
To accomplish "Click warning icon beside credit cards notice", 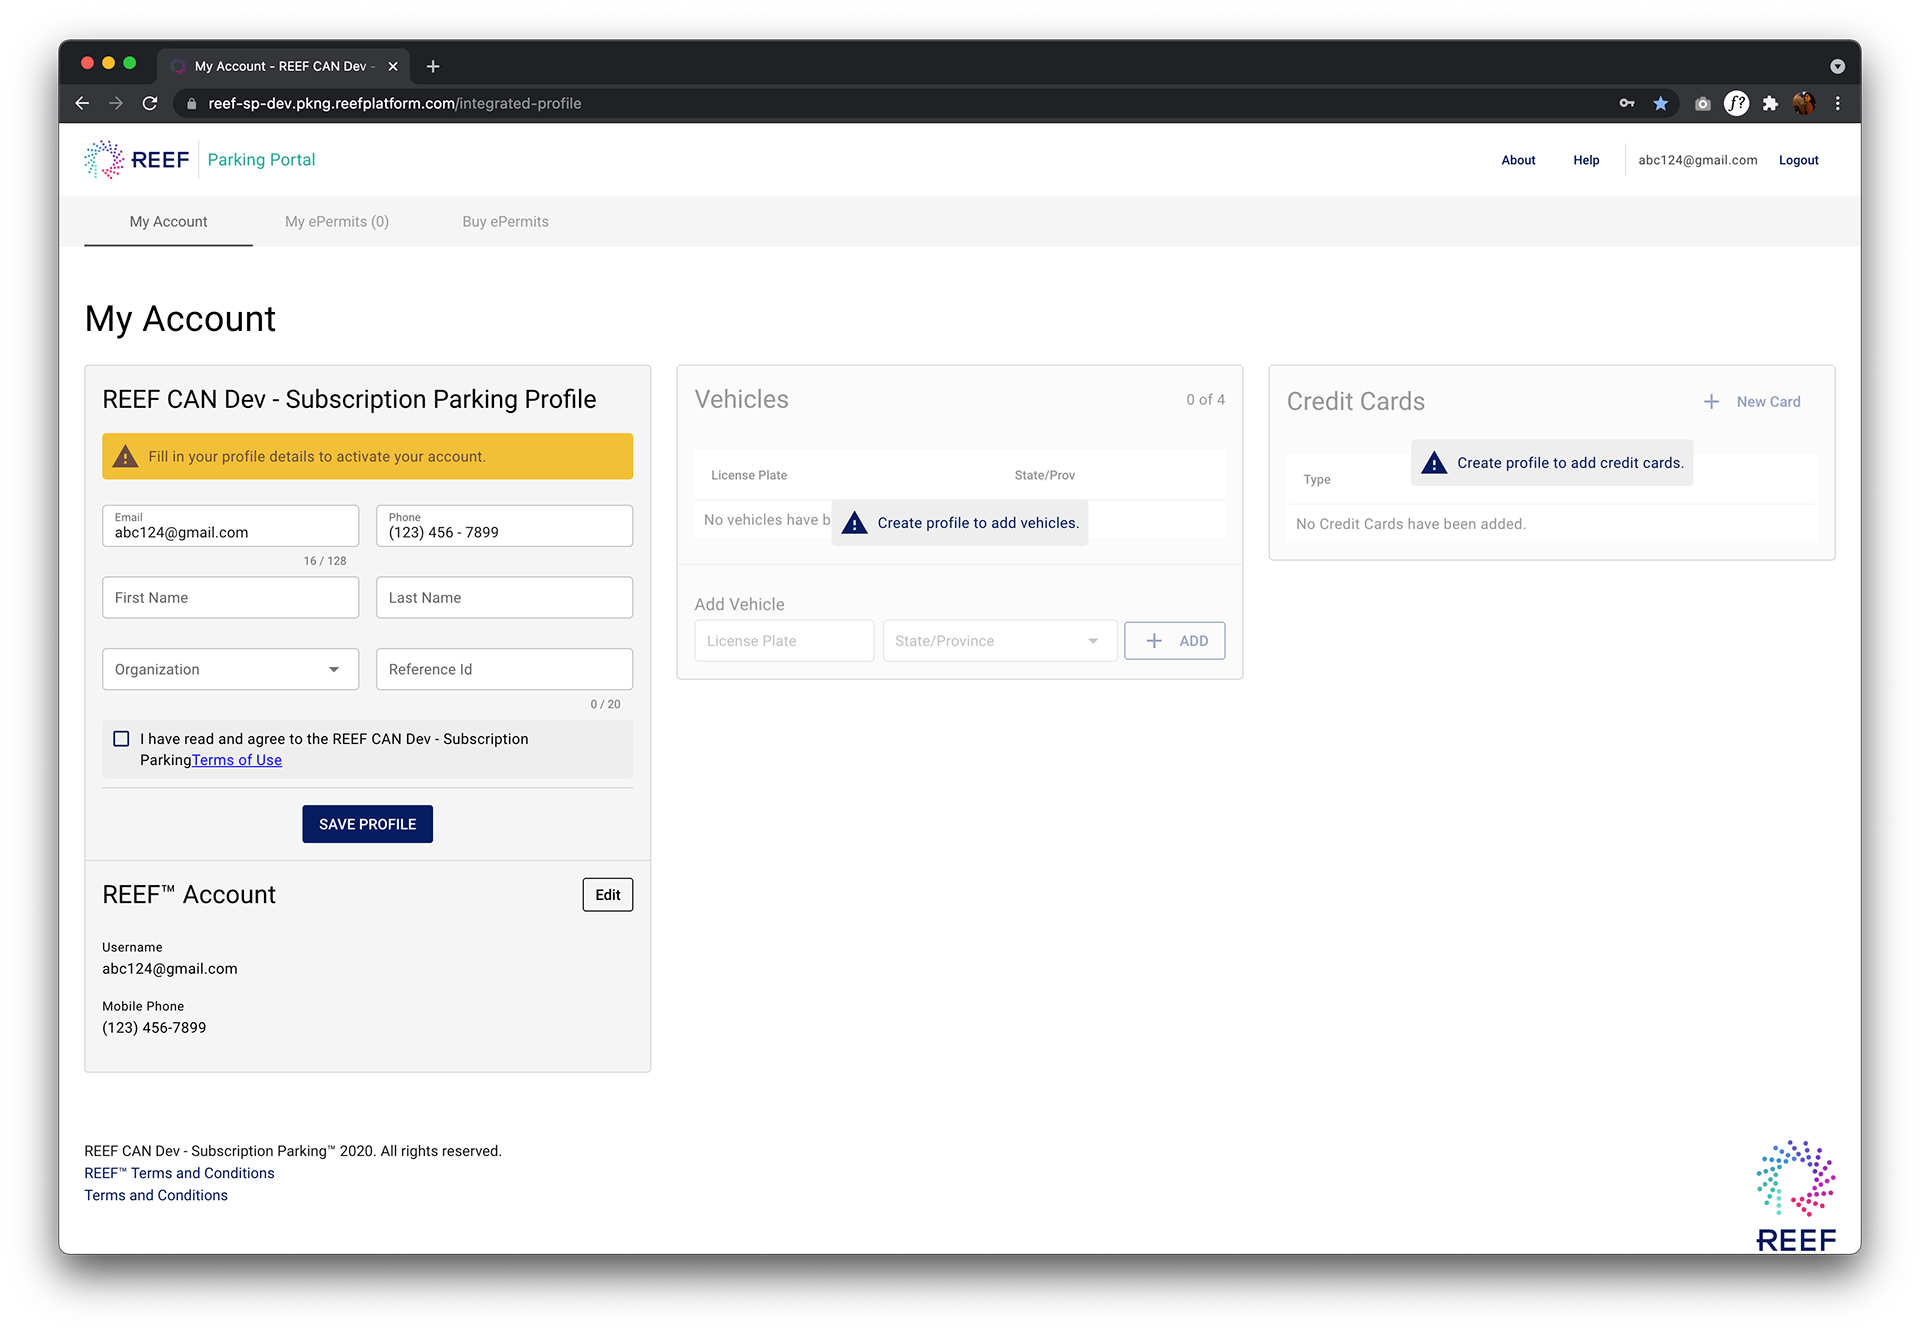I will 1434,463.
